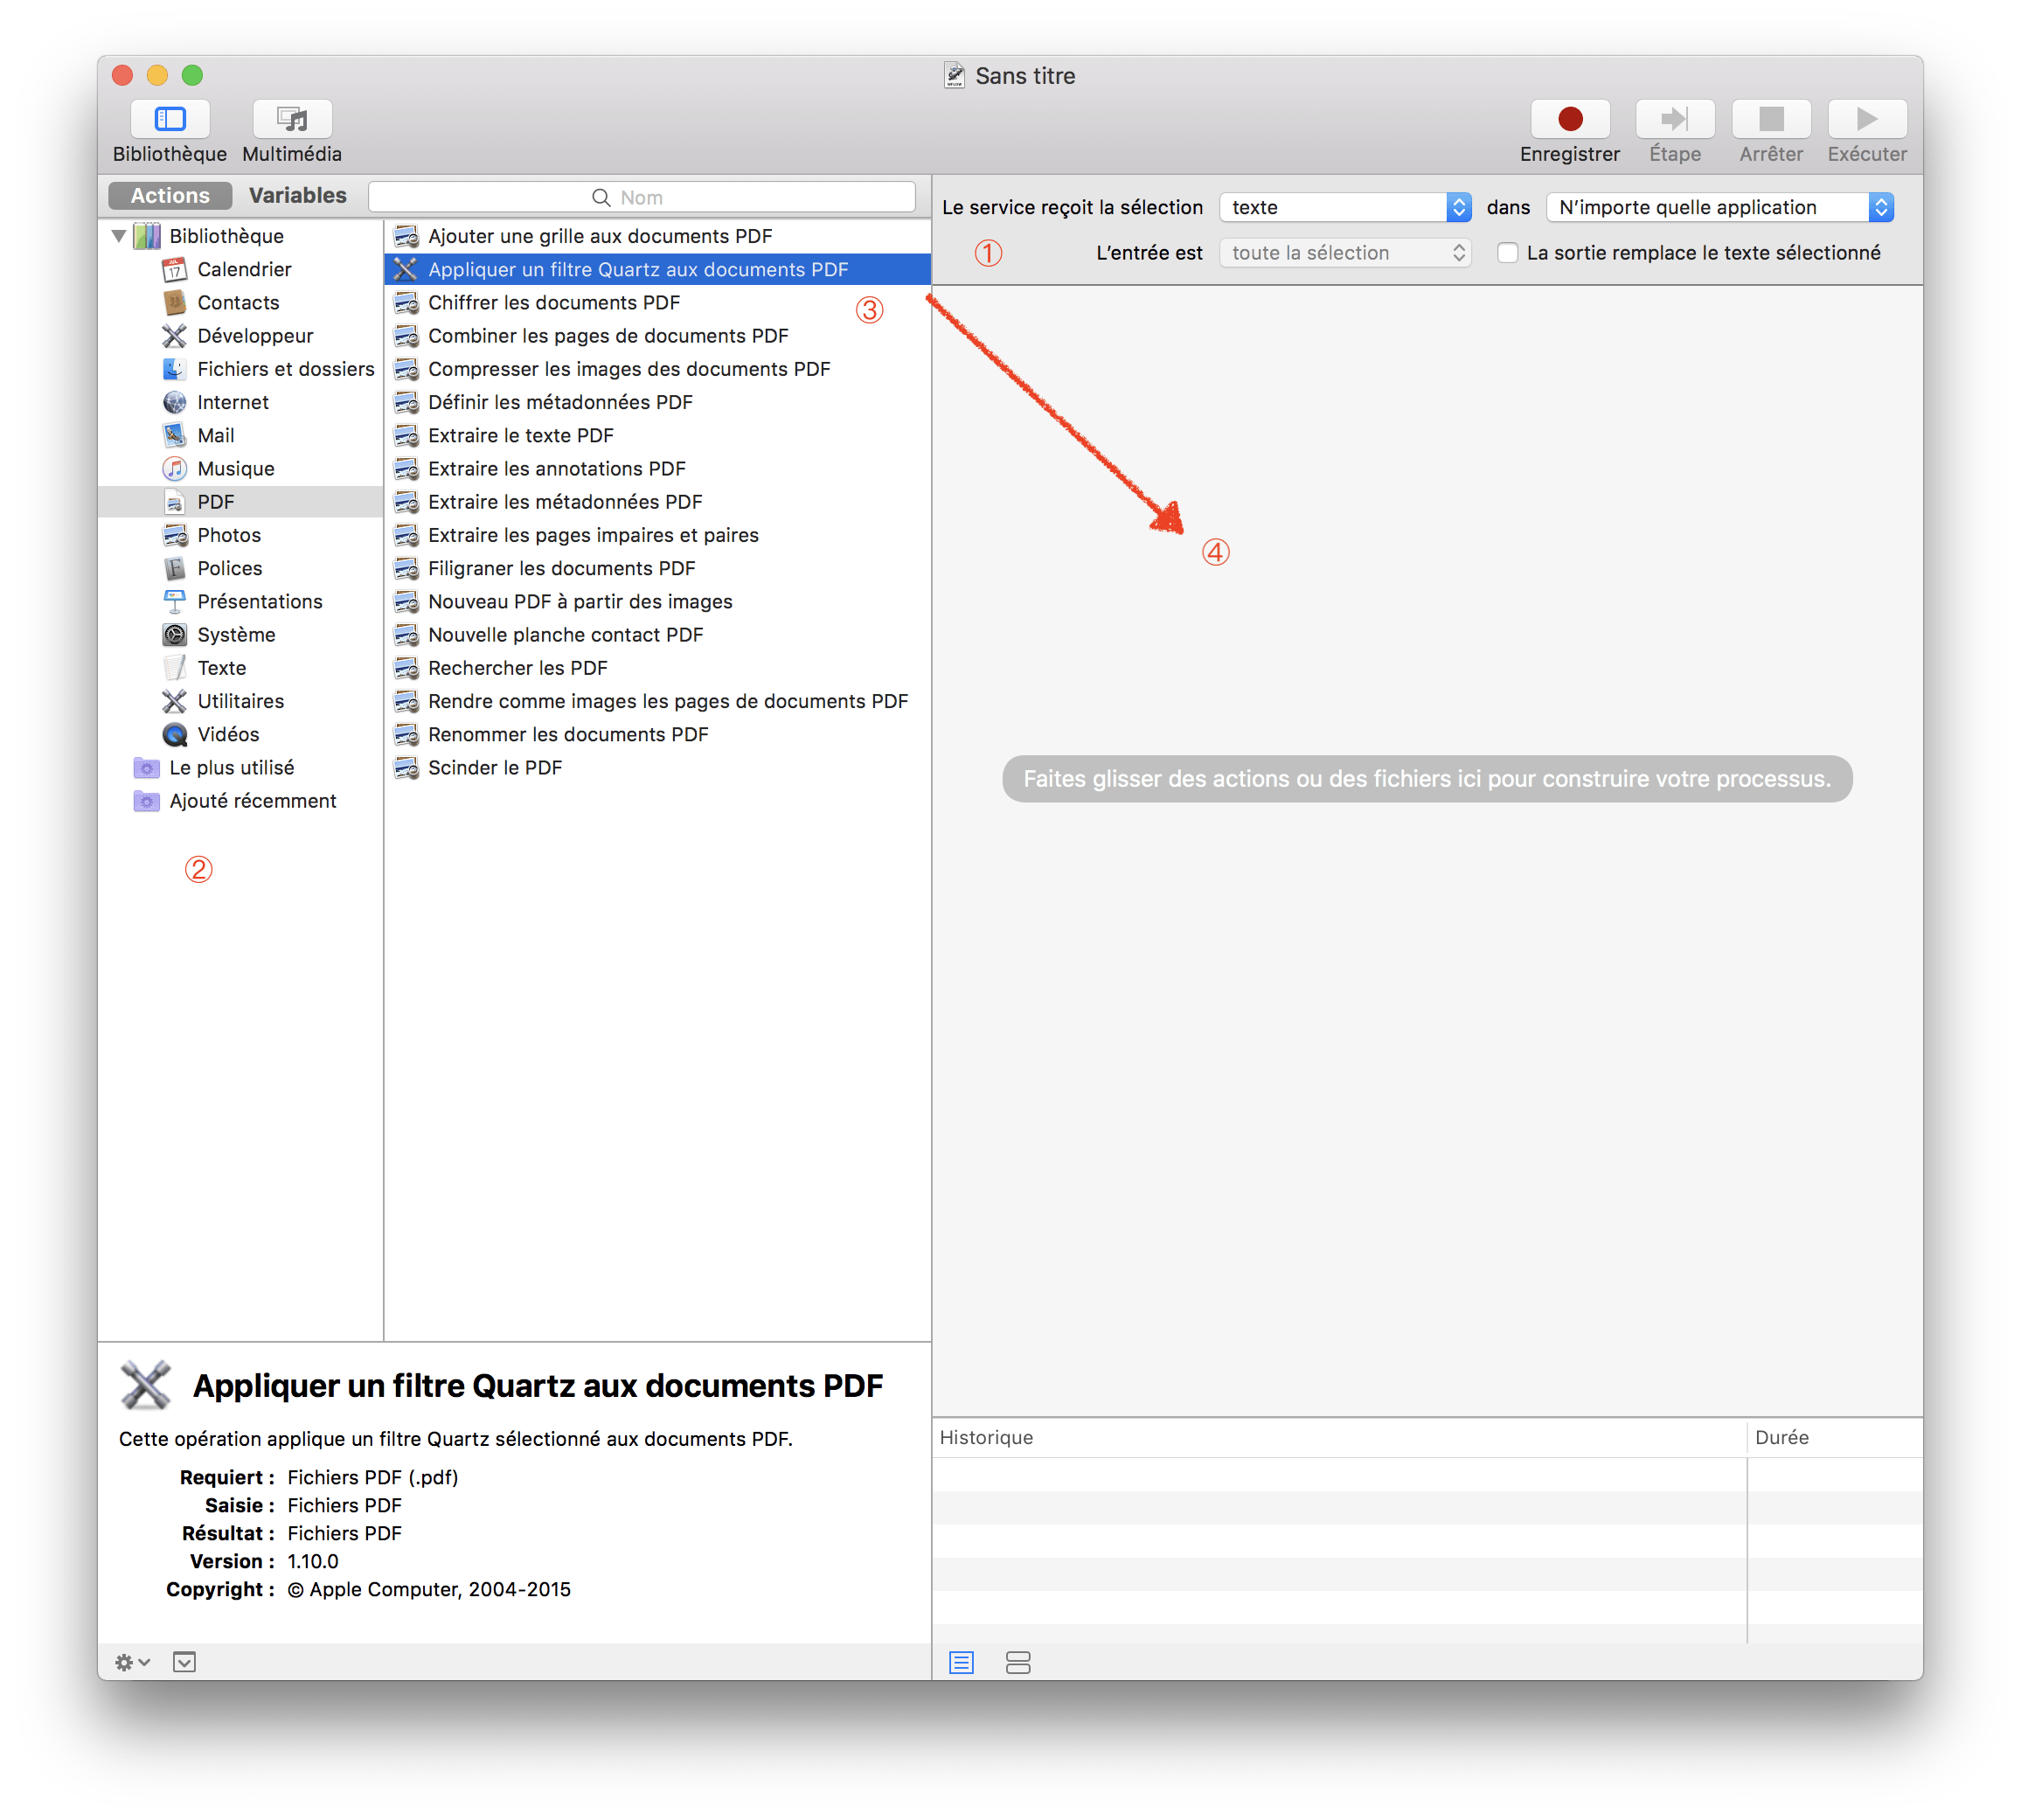Select Nouveau PDF à partir des images
This screenshot has width=2021, height=1820.
tap(657, 601)
